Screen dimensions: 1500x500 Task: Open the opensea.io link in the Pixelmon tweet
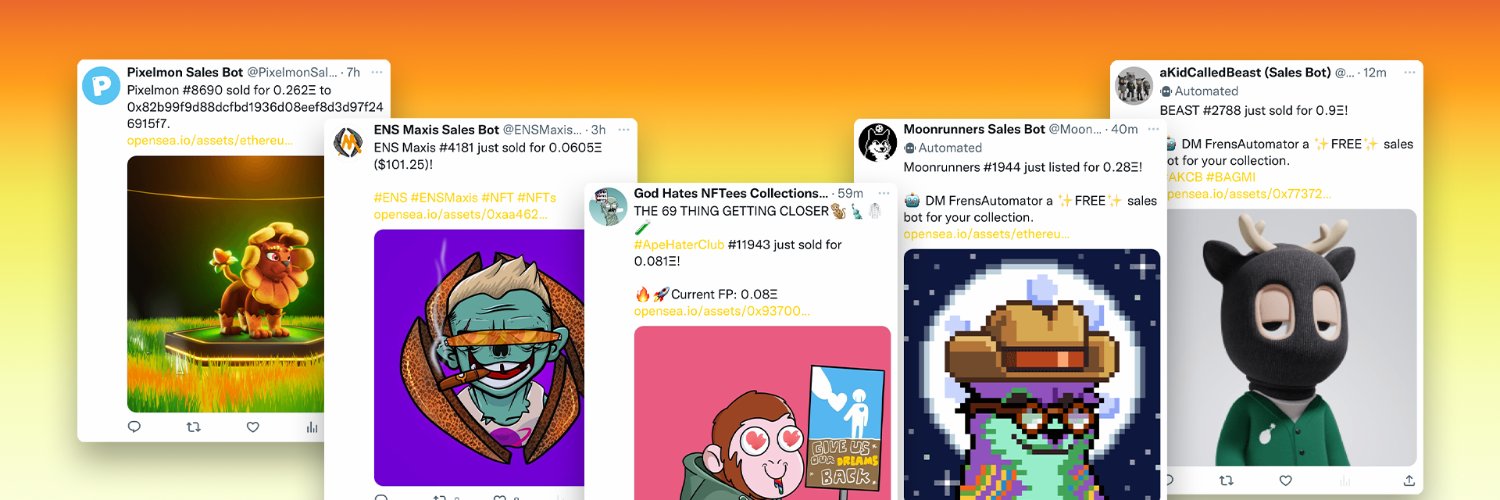pyautogui.click(x=209, y=140)
